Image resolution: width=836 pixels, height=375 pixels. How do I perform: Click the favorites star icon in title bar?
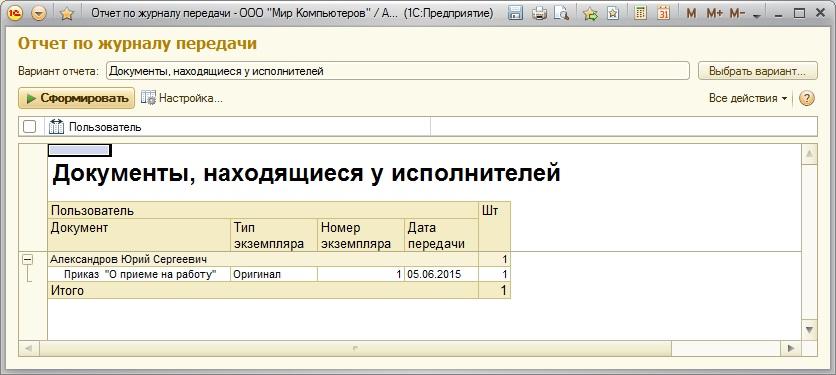tap(67, 14)
